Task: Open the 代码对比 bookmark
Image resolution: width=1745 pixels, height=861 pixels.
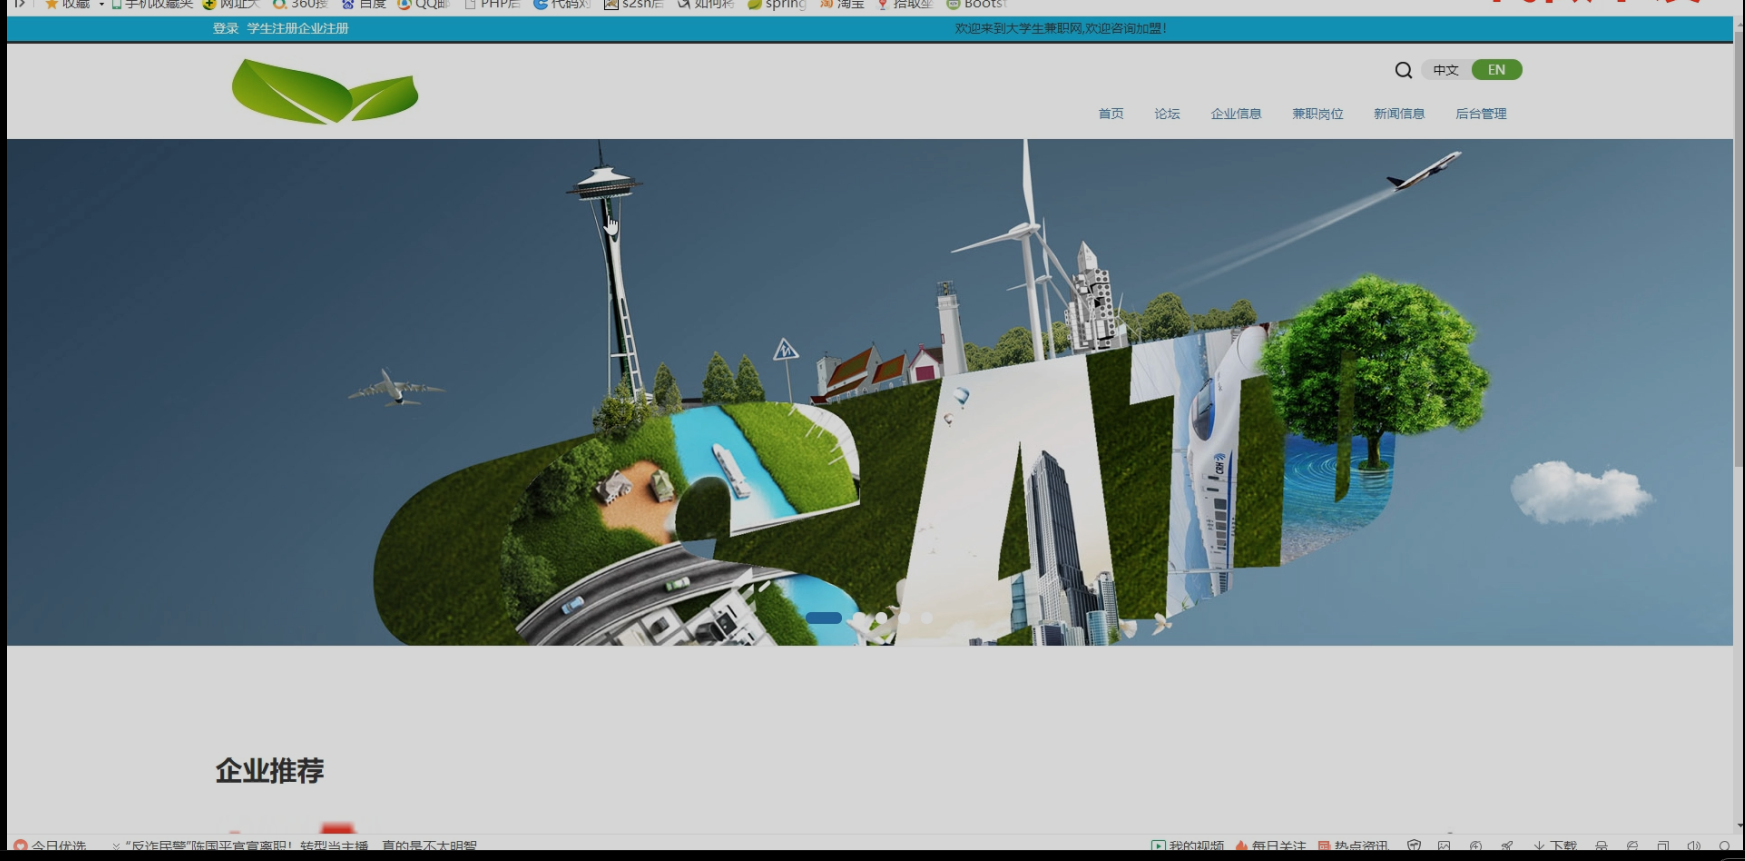Action: pyautogui.click(x=562, y=5)
